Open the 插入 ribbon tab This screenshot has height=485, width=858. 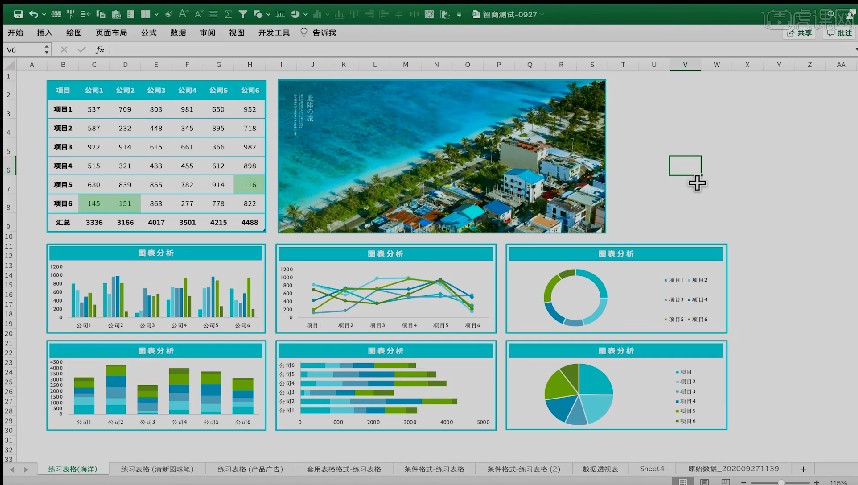[x=44, y=33]
